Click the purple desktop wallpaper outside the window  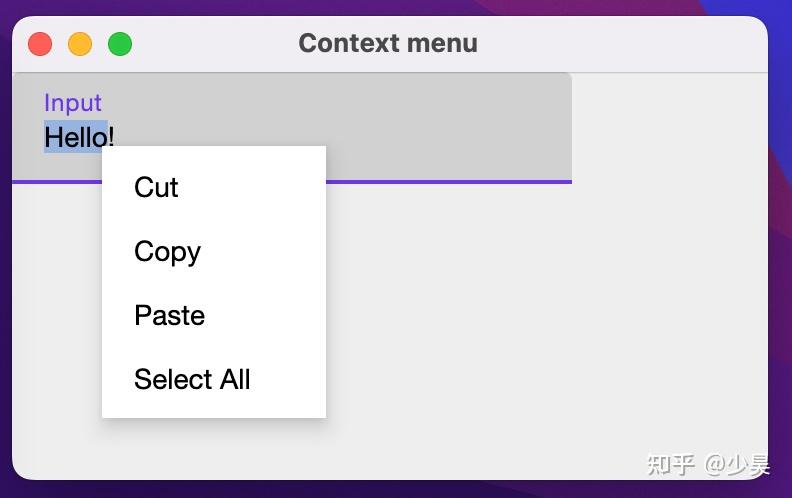click(780, 250)
